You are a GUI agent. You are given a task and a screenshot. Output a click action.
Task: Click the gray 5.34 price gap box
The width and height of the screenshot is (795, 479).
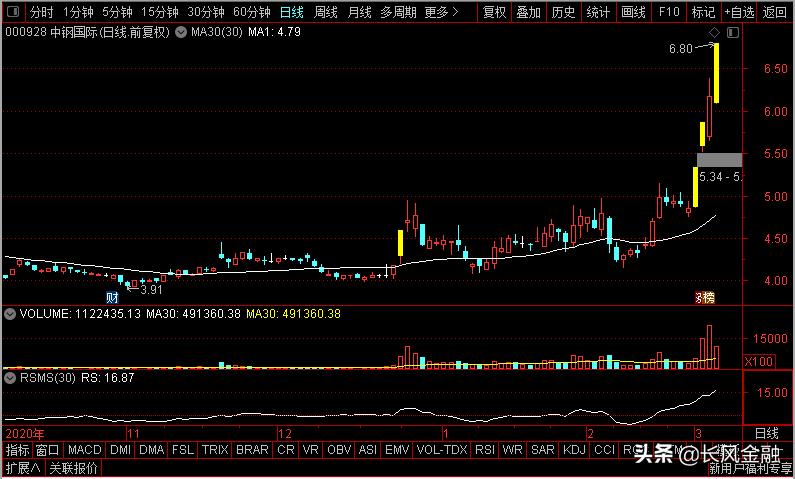[x=719, y=160]
